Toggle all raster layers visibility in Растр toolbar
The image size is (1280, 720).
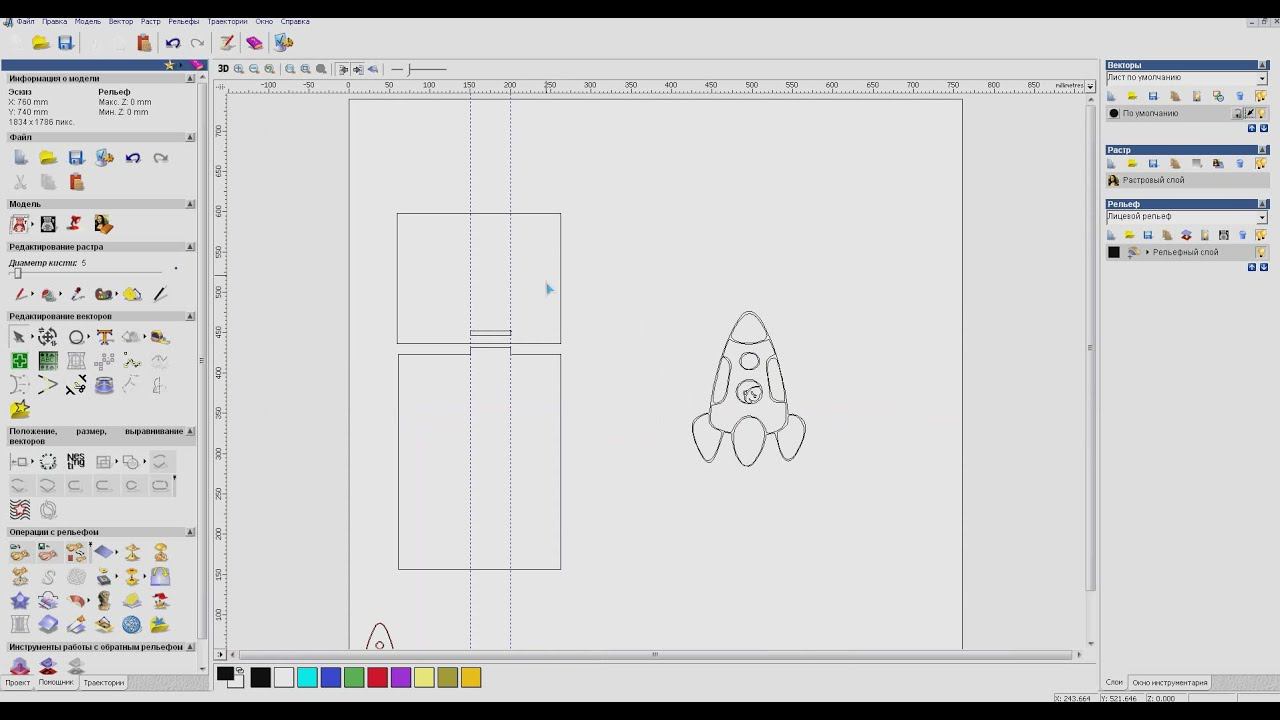tap(1261, 163)
